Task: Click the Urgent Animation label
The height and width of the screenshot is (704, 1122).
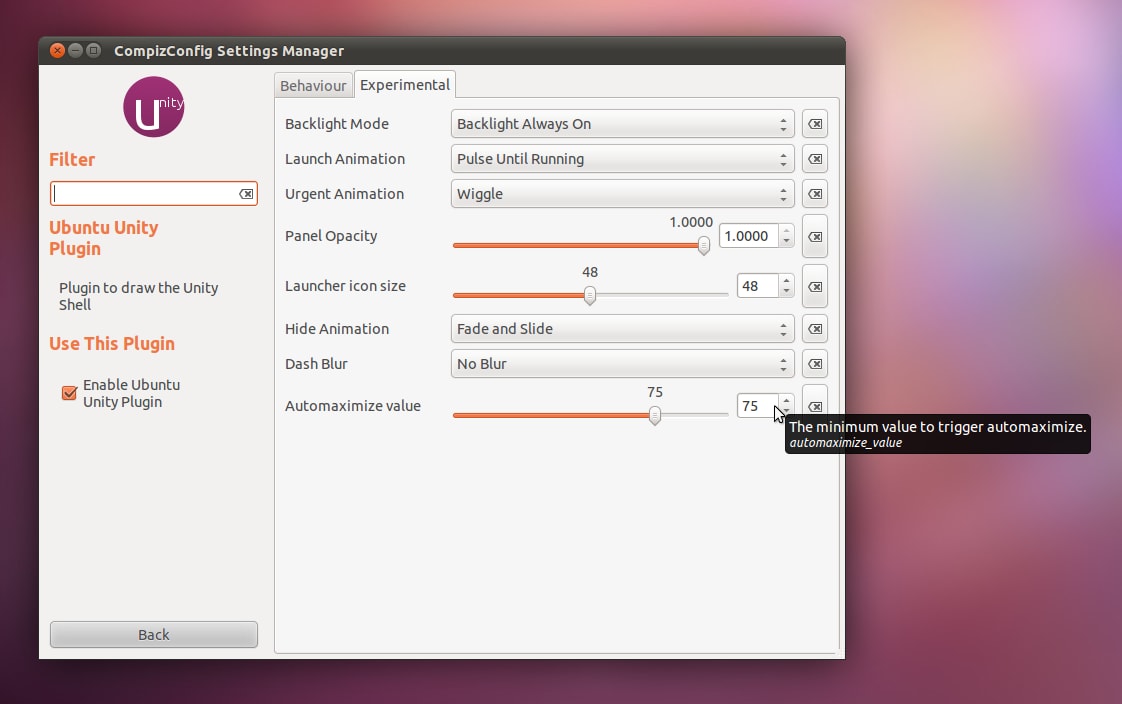Action: point(344,194)
